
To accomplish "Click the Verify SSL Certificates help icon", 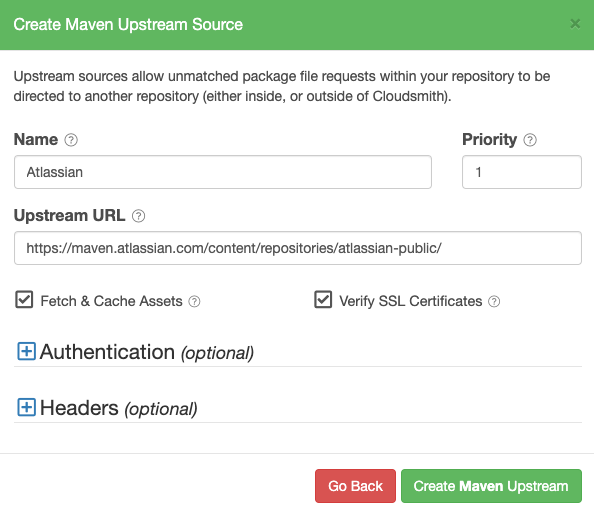I will pyautogui.click(x=494, y=302).
